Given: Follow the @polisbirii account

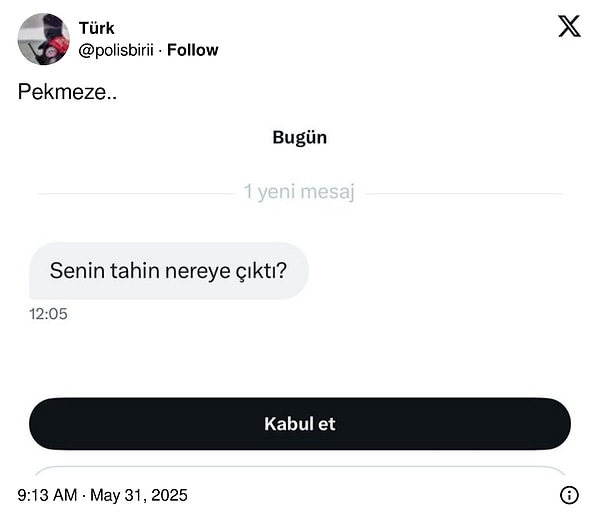Looking at the screenshot, I should coord(192,50).
